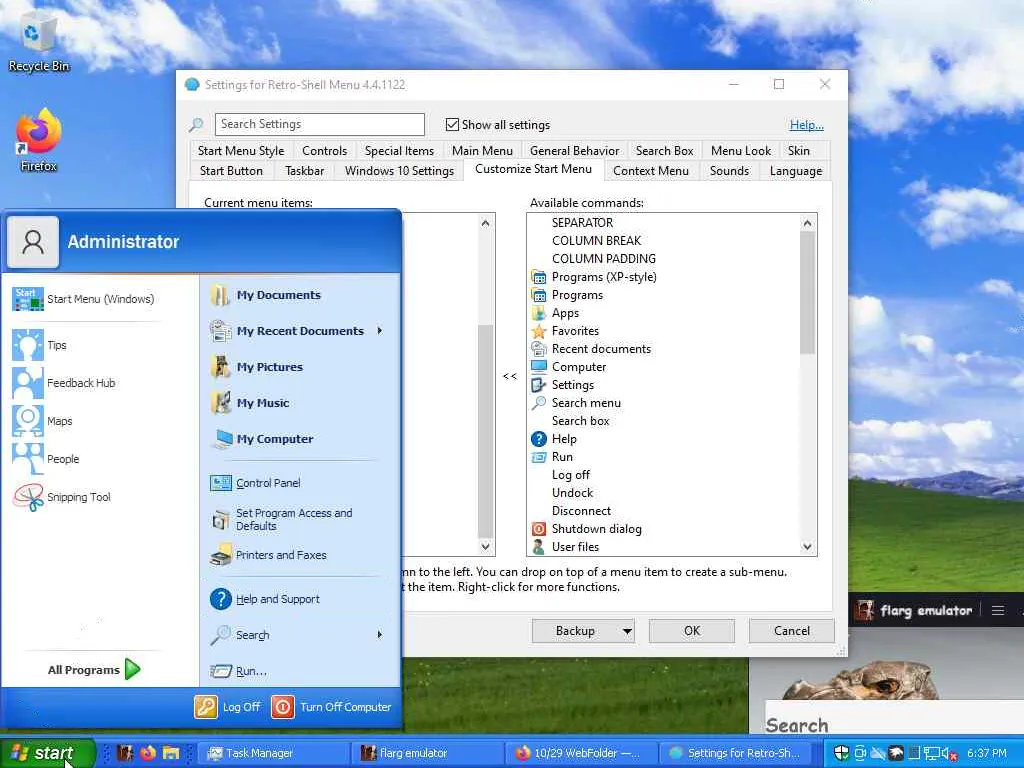Click the Log Off key icon

[206, 707]
